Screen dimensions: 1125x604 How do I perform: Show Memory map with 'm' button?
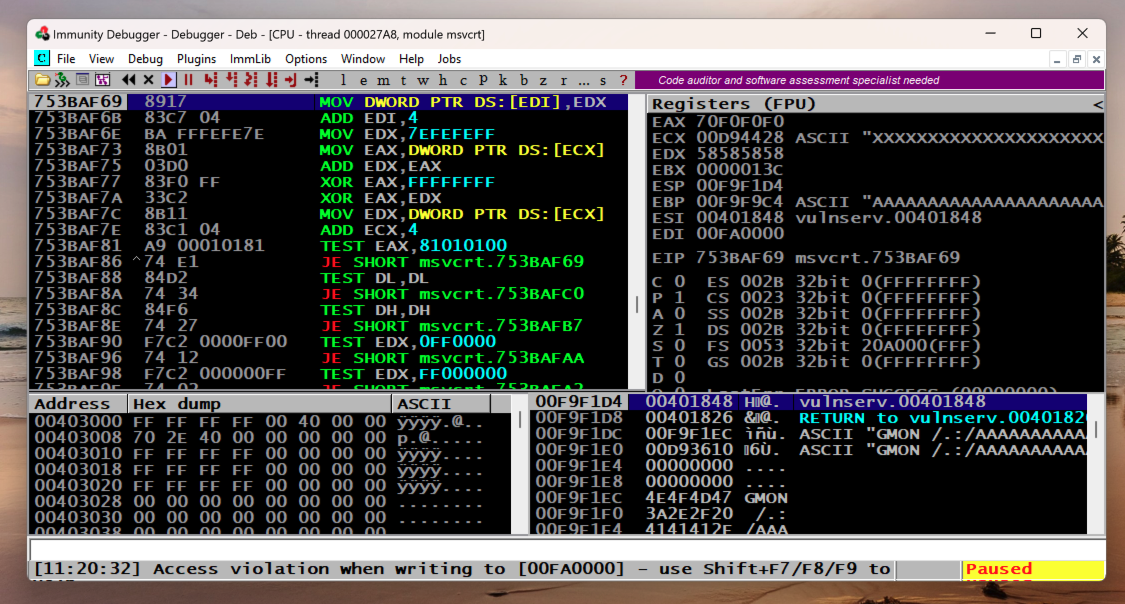tap(384, 80)
